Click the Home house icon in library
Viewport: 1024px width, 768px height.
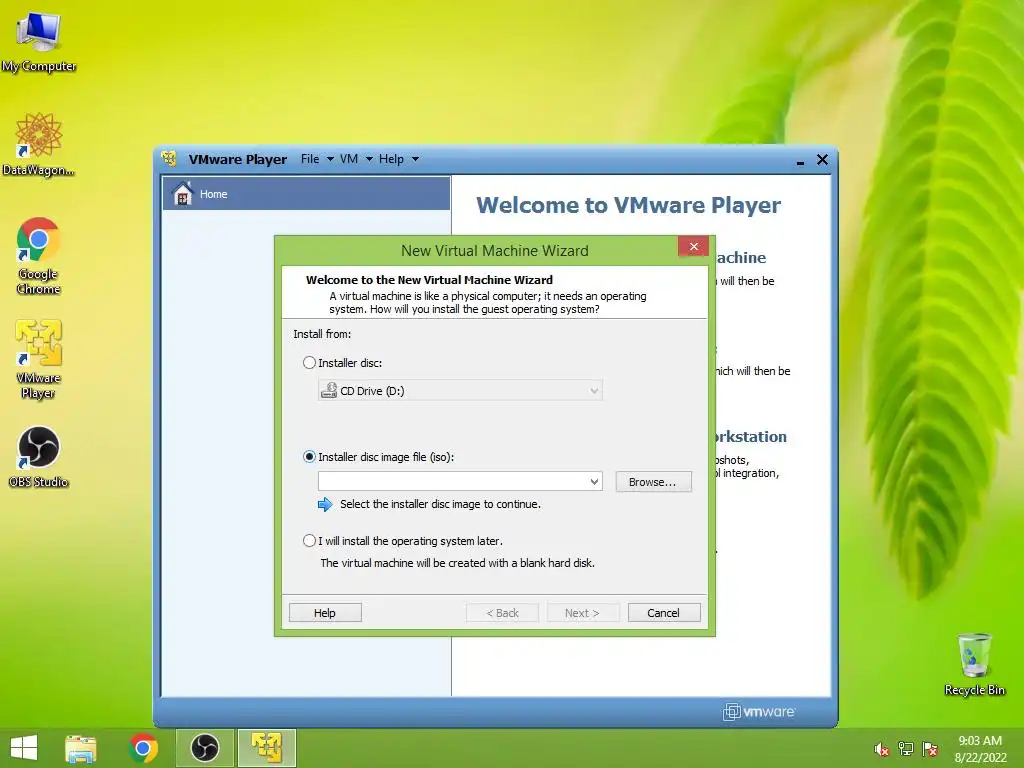pos(183,193)
